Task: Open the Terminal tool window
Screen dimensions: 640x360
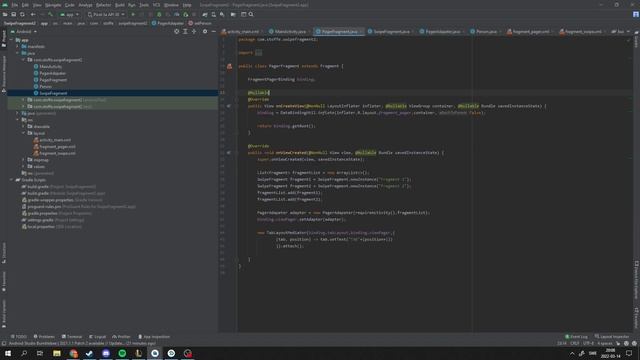Action: click(72, 337)
